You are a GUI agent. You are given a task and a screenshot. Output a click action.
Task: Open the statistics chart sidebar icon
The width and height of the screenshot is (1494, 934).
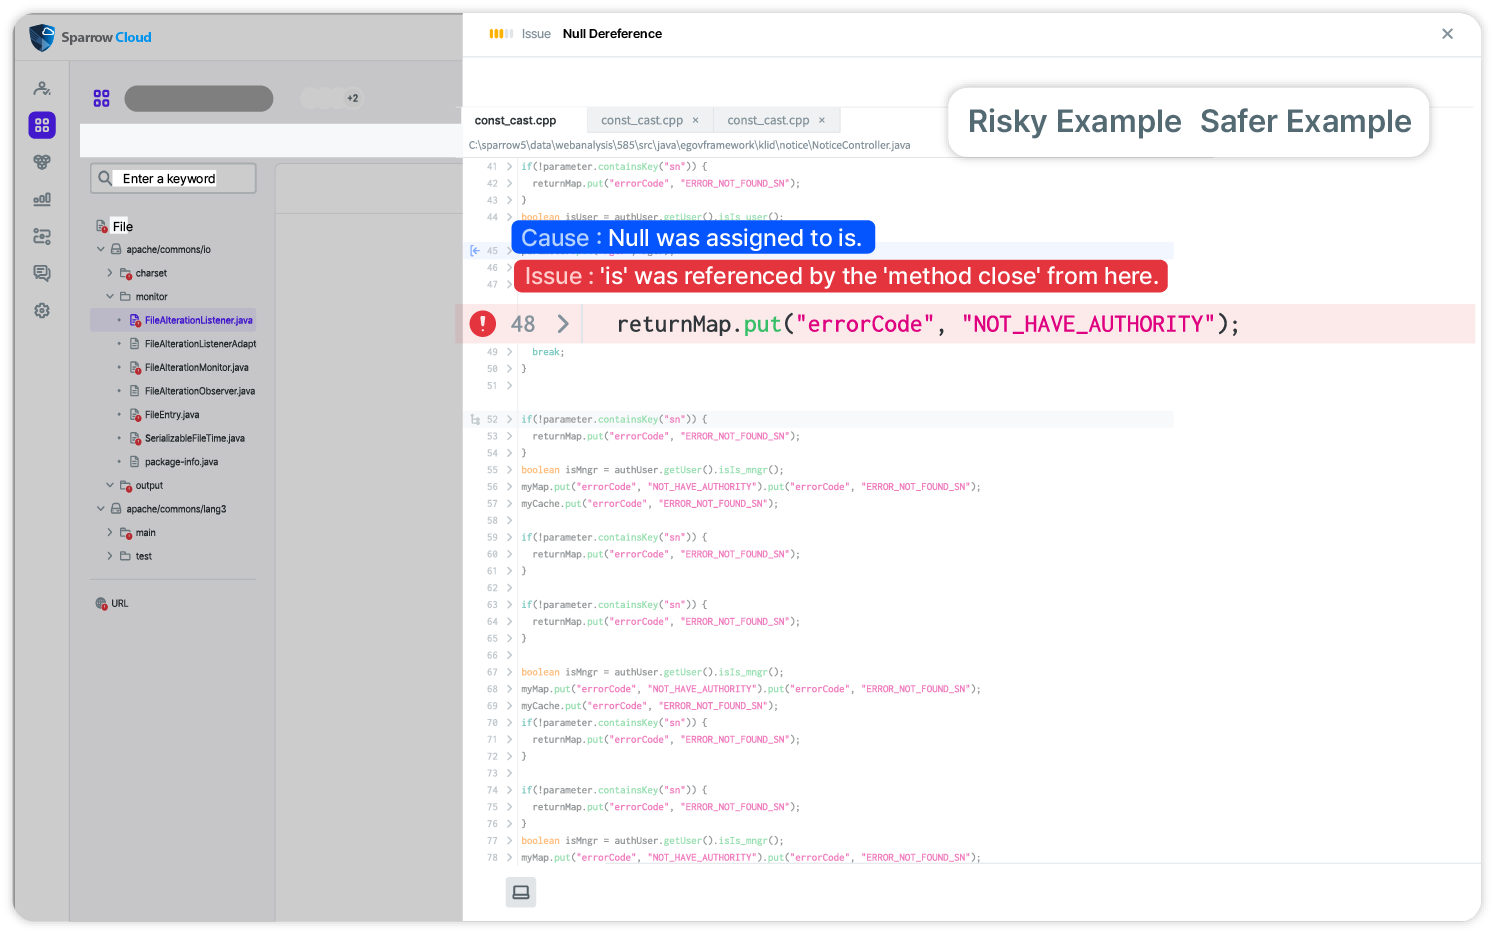tap(42, 199)
